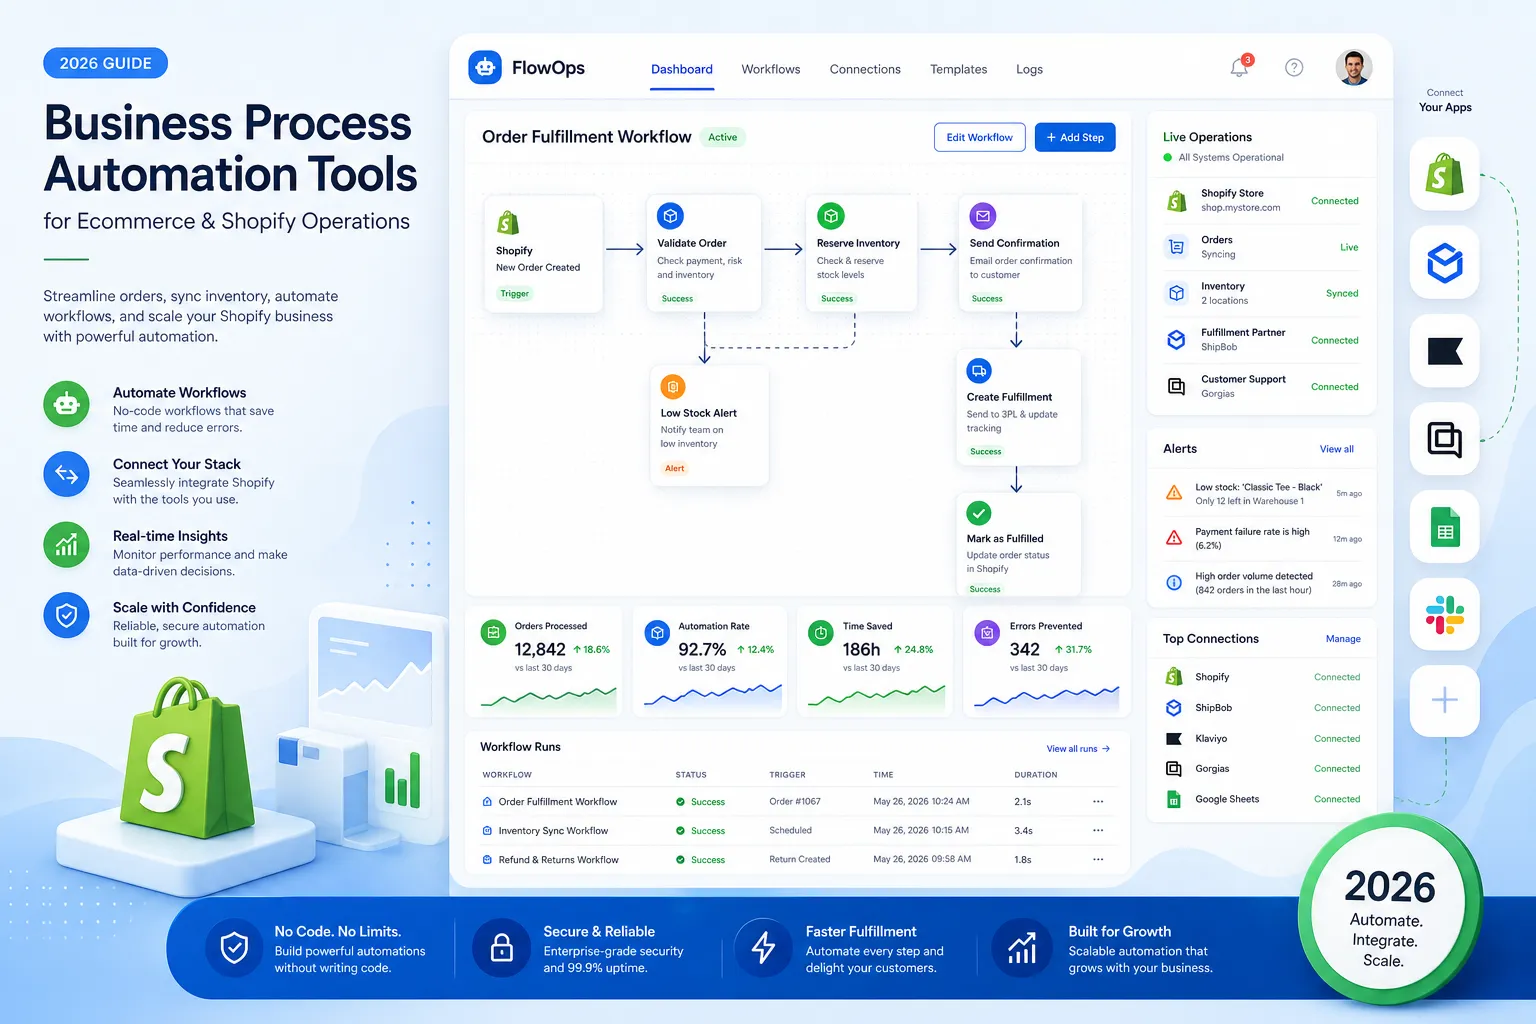Select the Create Fulfillment truck icon

point(979,370)
